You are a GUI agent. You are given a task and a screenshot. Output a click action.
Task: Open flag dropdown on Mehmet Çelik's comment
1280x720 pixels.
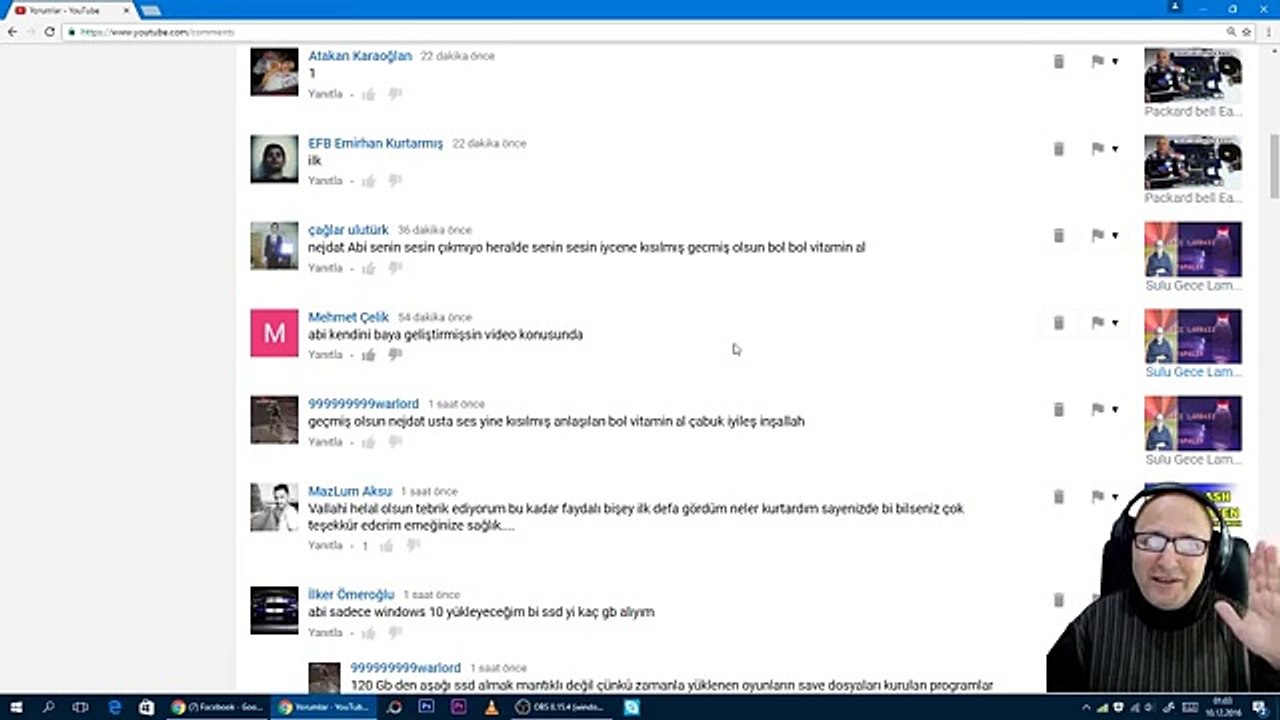(1115, 323)
